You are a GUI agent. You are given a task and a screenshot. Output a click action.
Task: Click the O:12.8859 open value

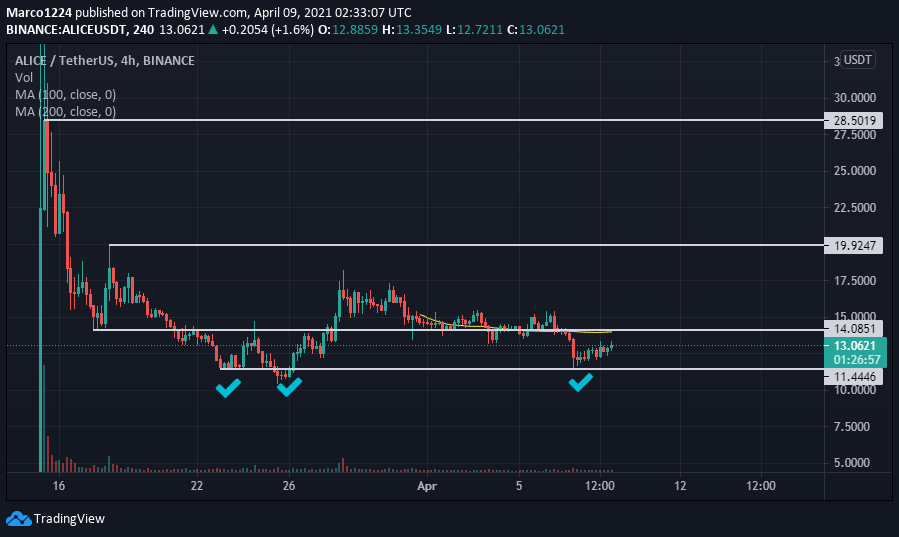347,29
